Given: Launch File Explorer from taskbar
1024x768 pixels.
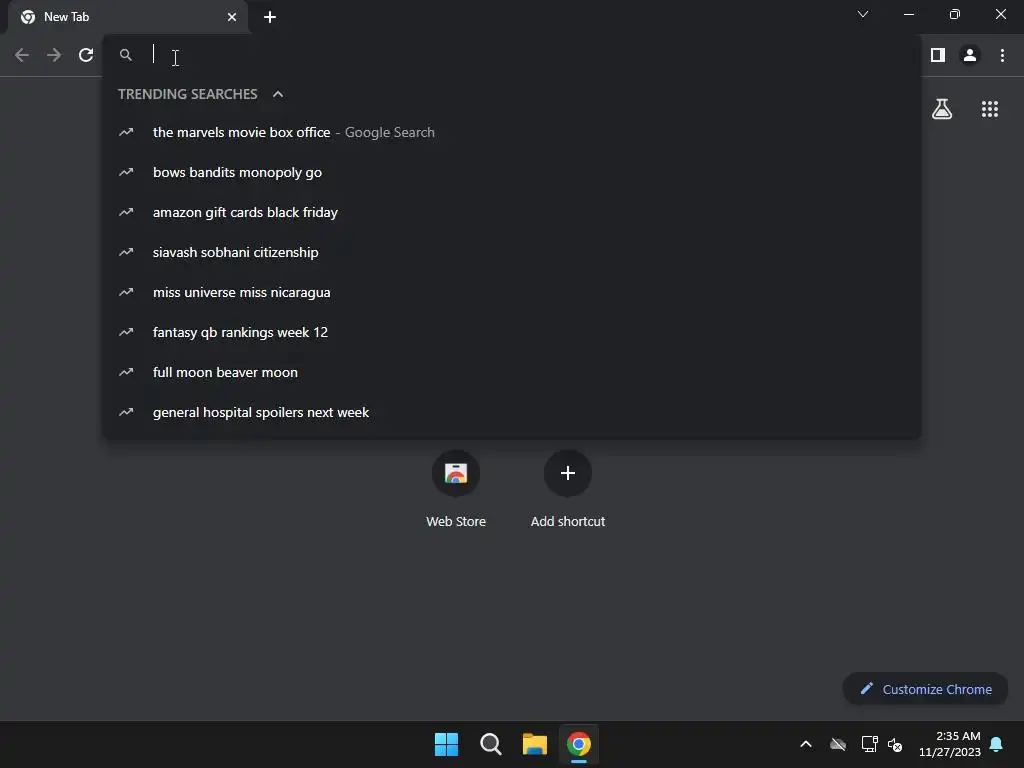Looking at the screenshot, I should point(534,744).
